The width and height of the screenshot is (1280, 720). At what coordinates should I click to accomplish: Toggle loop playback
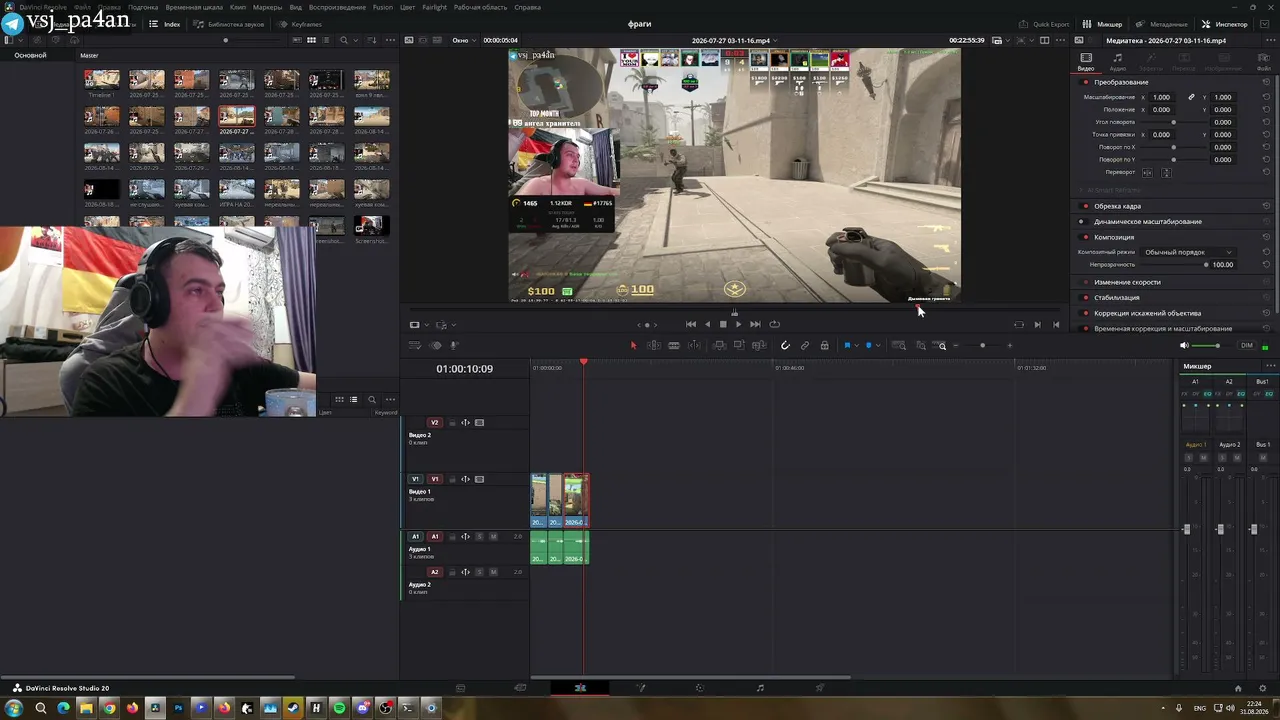pyautogui.click(x=774, y=324)
